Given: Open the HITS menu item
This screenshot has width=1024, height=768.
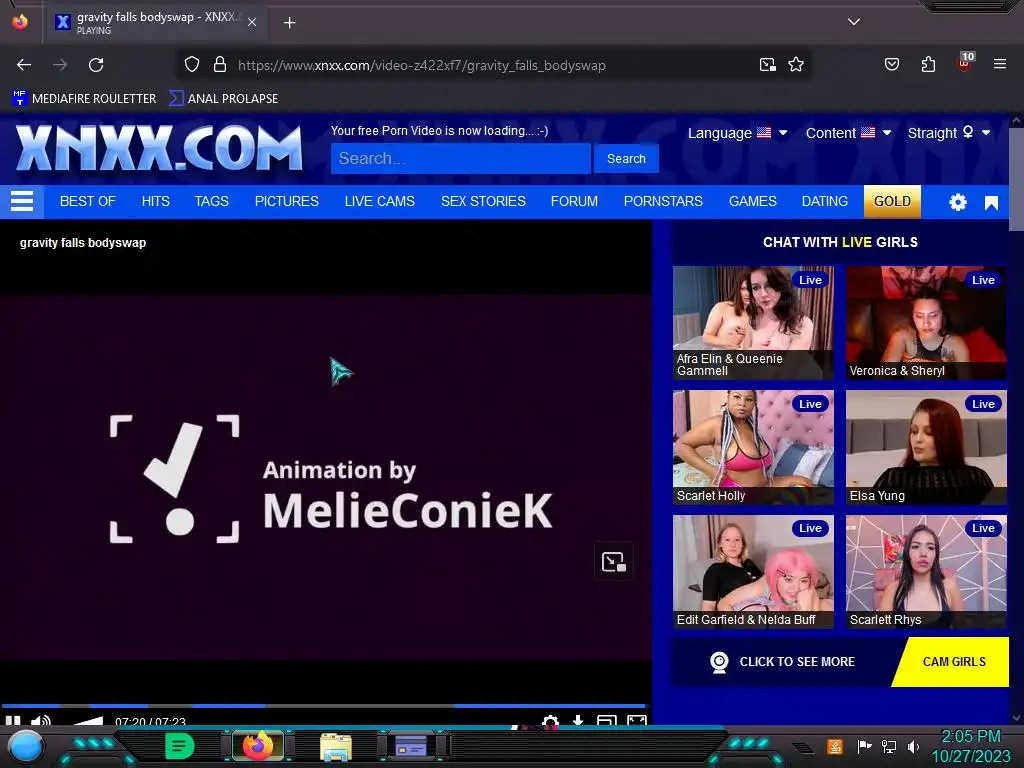Looking at the screenshot, I should 155,201.
